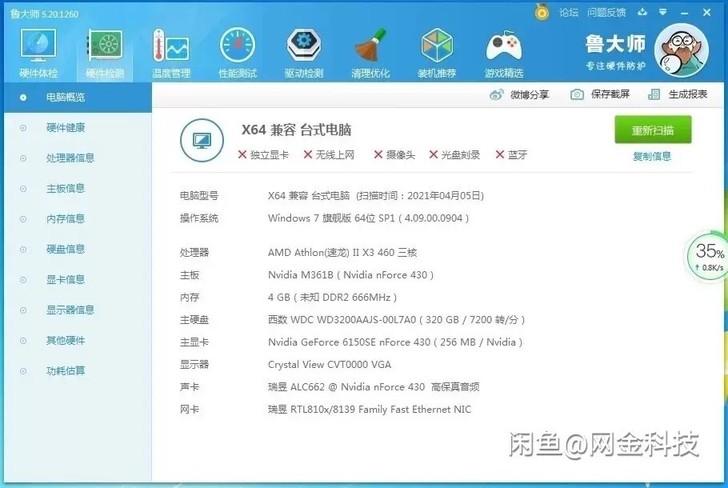Image resolution: width=728 pixels, height=488 pixels.
Task: Click the 摄像头 feature indicator
Action: point(395,155)
